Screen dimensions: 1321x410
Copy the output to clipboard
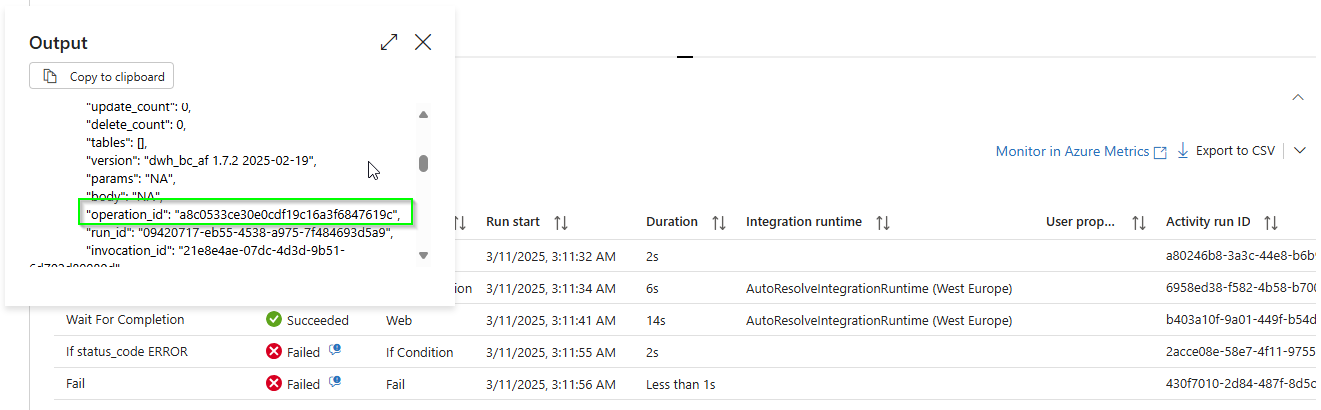tap(103, 76)
